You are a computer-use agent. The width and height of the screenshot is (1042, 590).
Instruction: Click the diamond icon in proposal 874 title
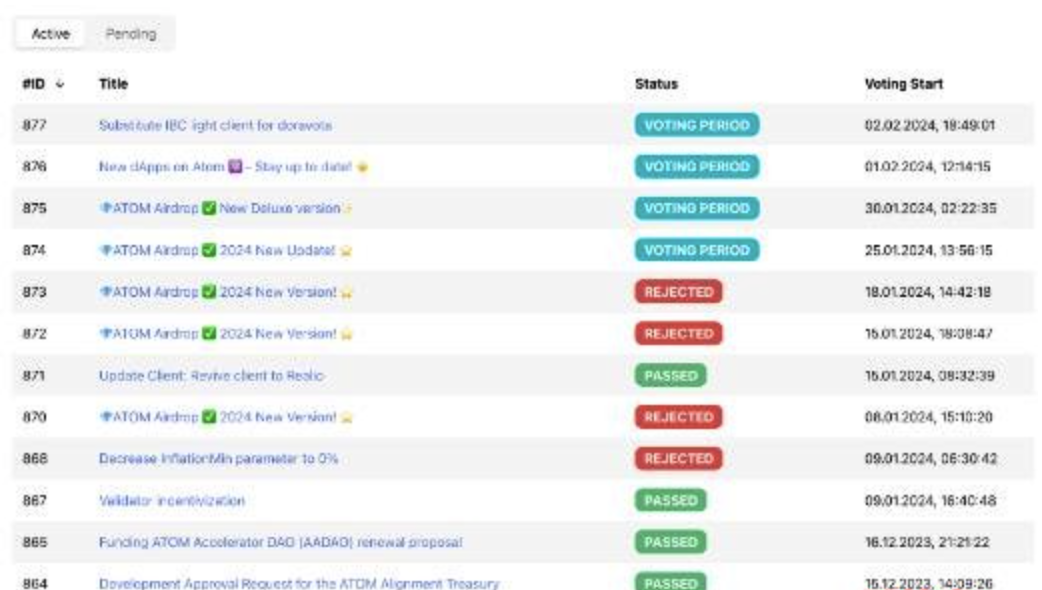[104, 251]
